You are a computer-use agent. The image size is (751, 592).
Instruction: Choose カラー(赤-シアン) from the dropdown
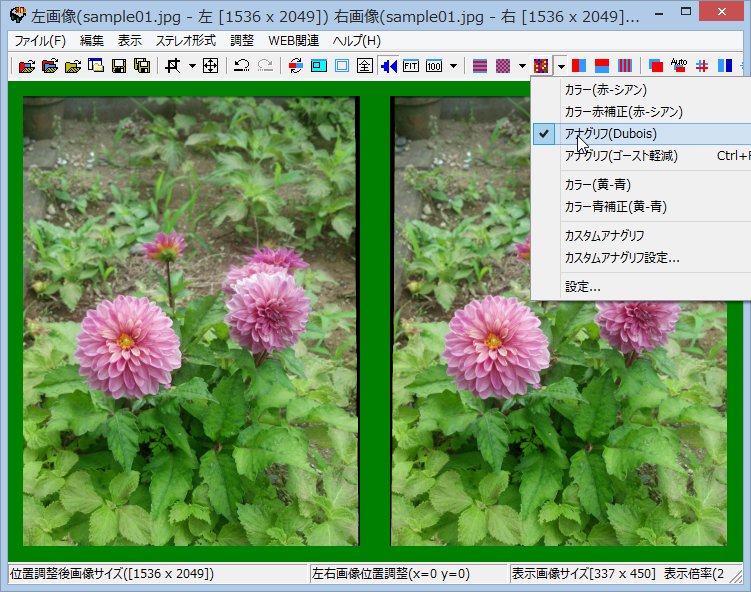click(x=641, y=90)
